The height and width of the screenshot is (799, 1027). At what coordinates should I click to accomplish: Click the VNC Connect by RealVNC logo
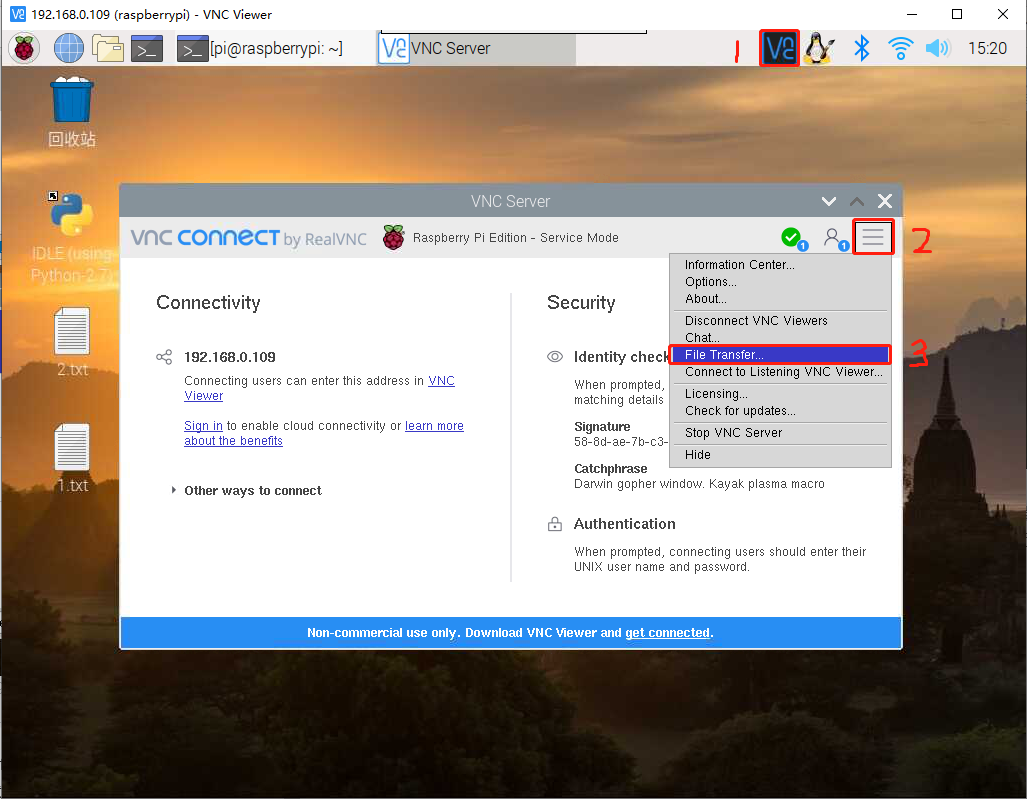[248, 238]
